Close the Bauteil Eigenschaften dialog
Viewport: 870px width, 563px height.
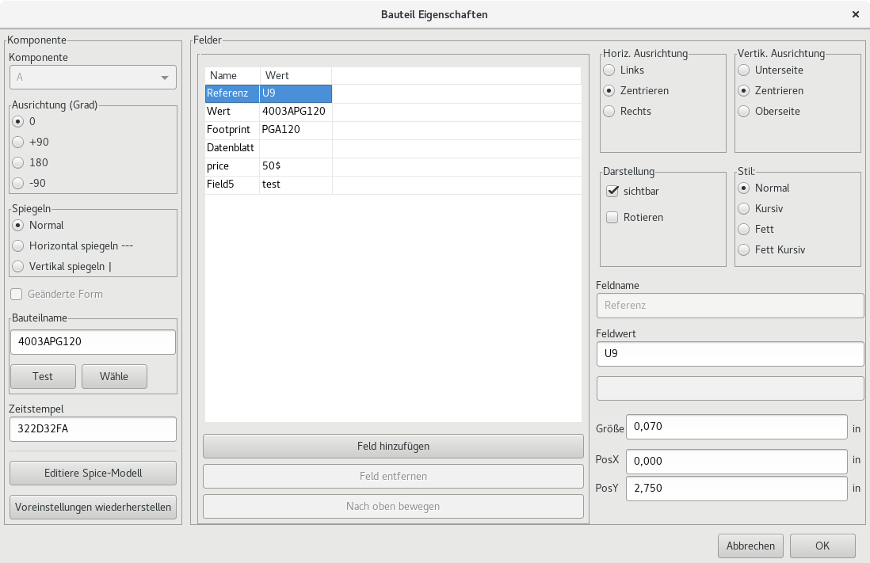(x=855, y=15)
